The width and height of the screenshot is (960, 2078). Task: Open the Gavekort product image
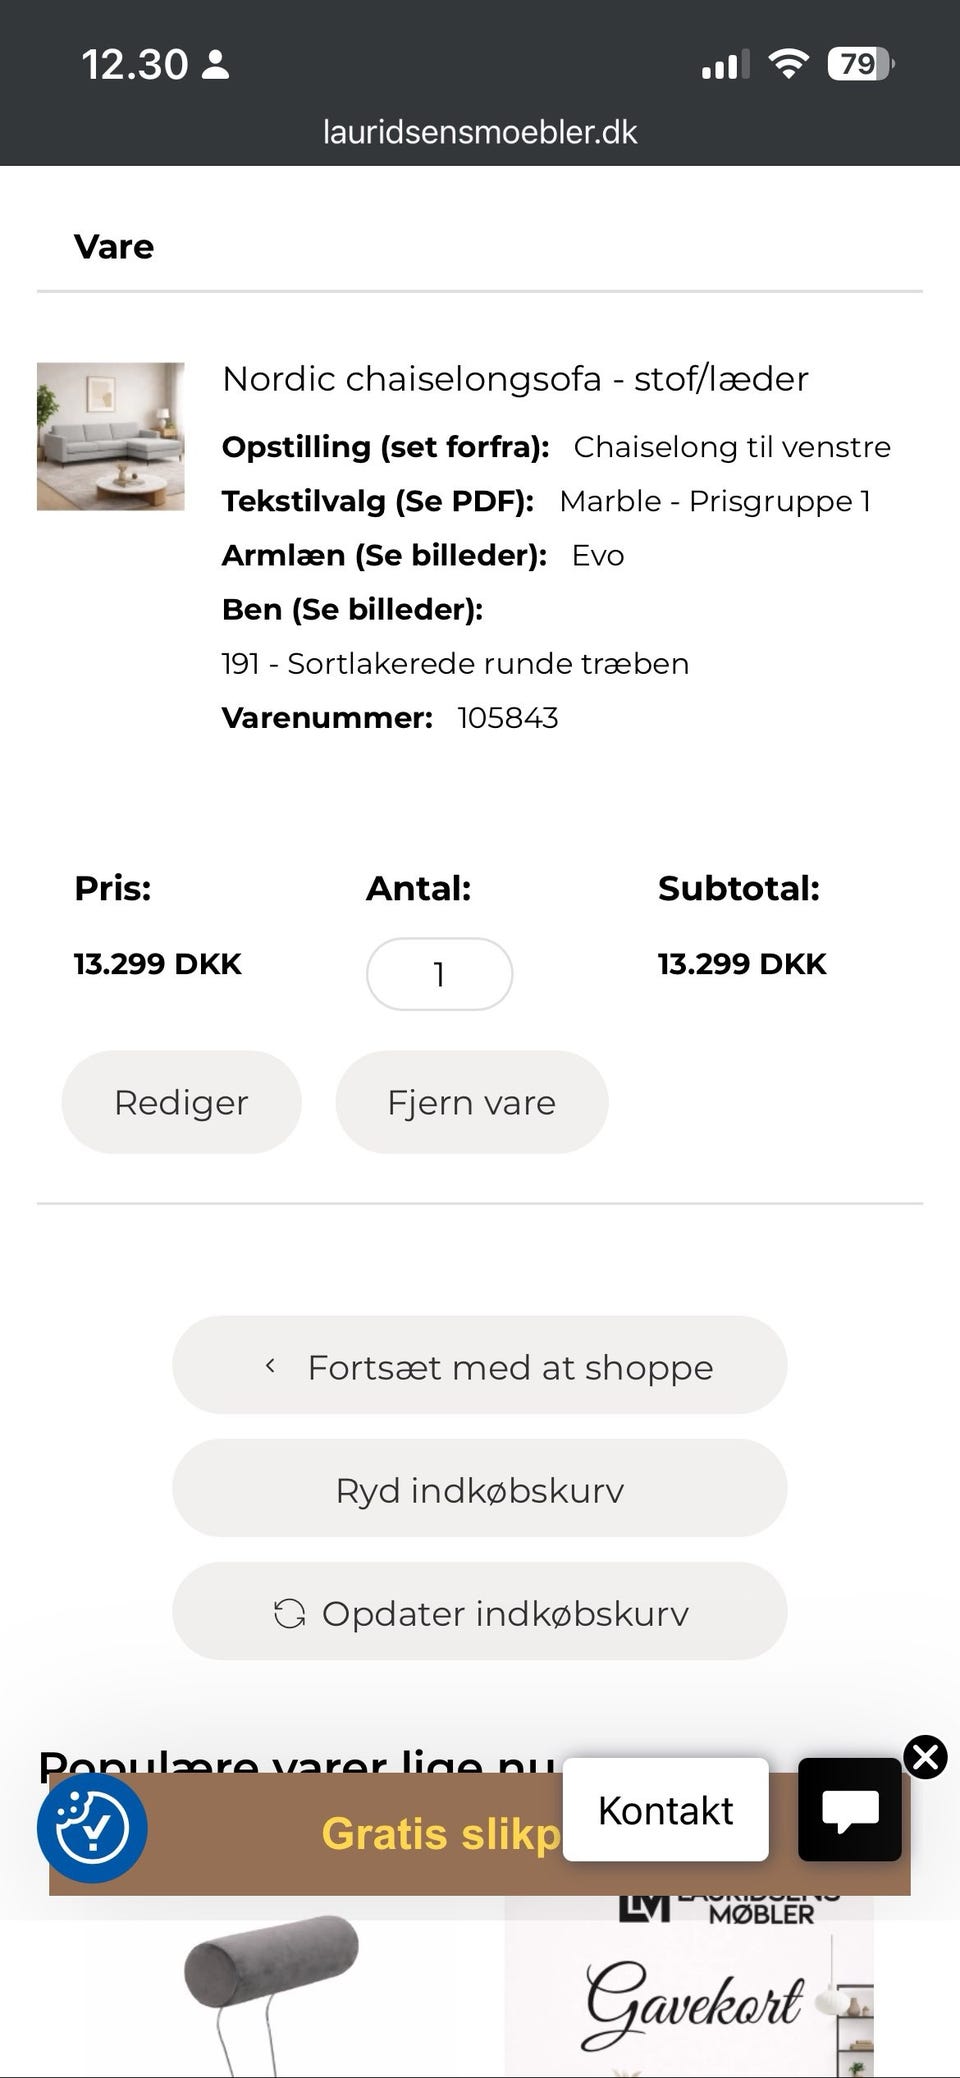(690, 1995)
